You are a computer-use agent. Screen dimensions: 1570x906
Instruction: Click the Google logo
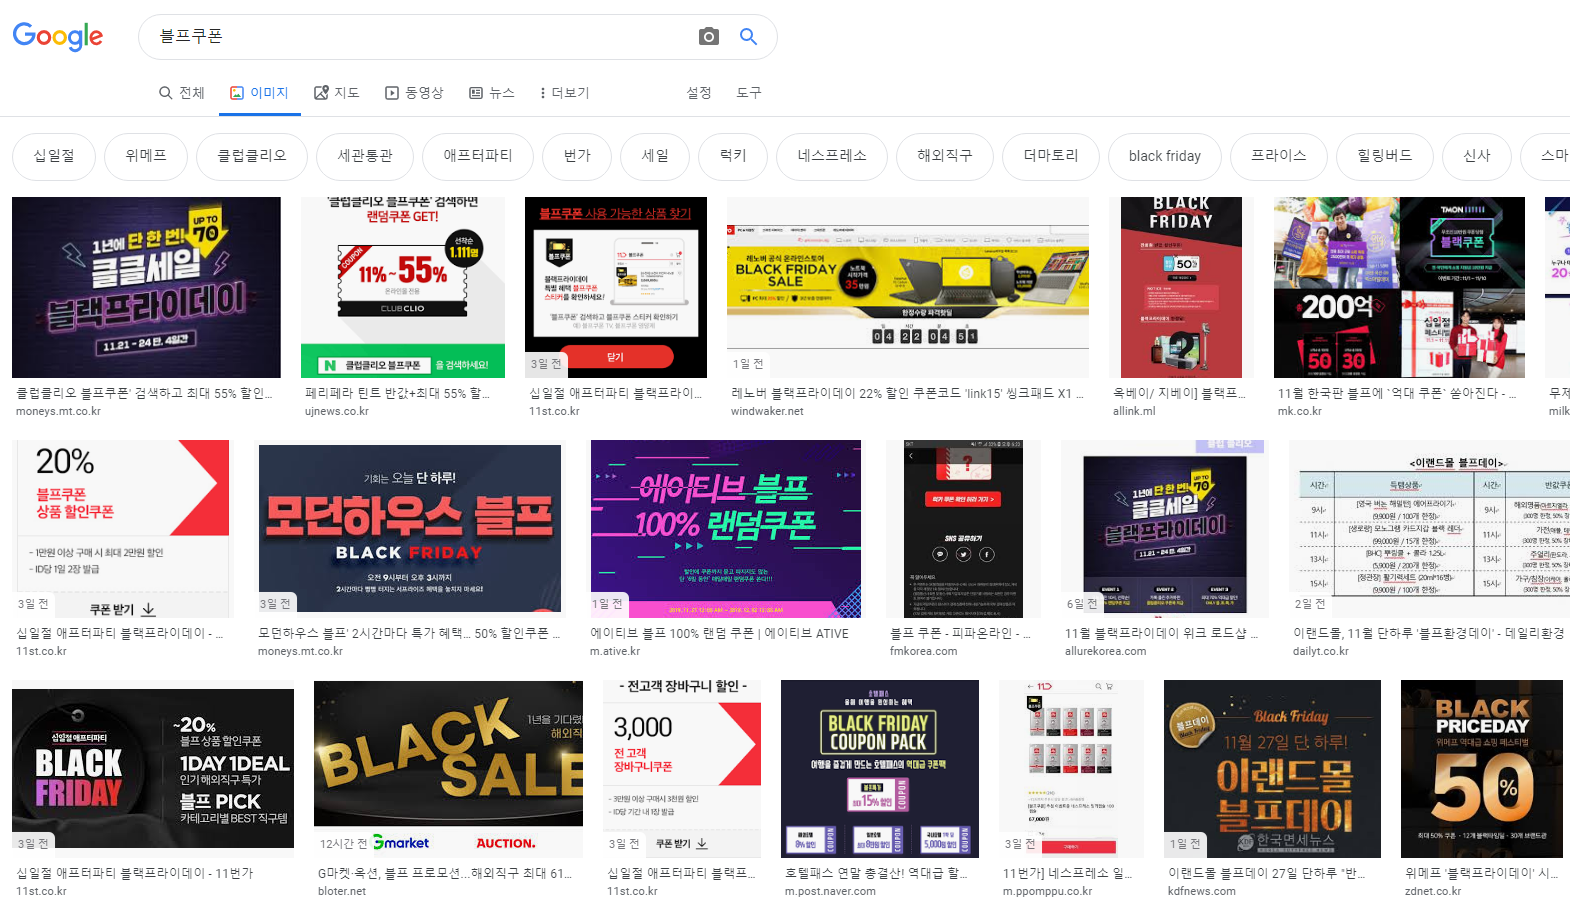[x=57, y=37]
